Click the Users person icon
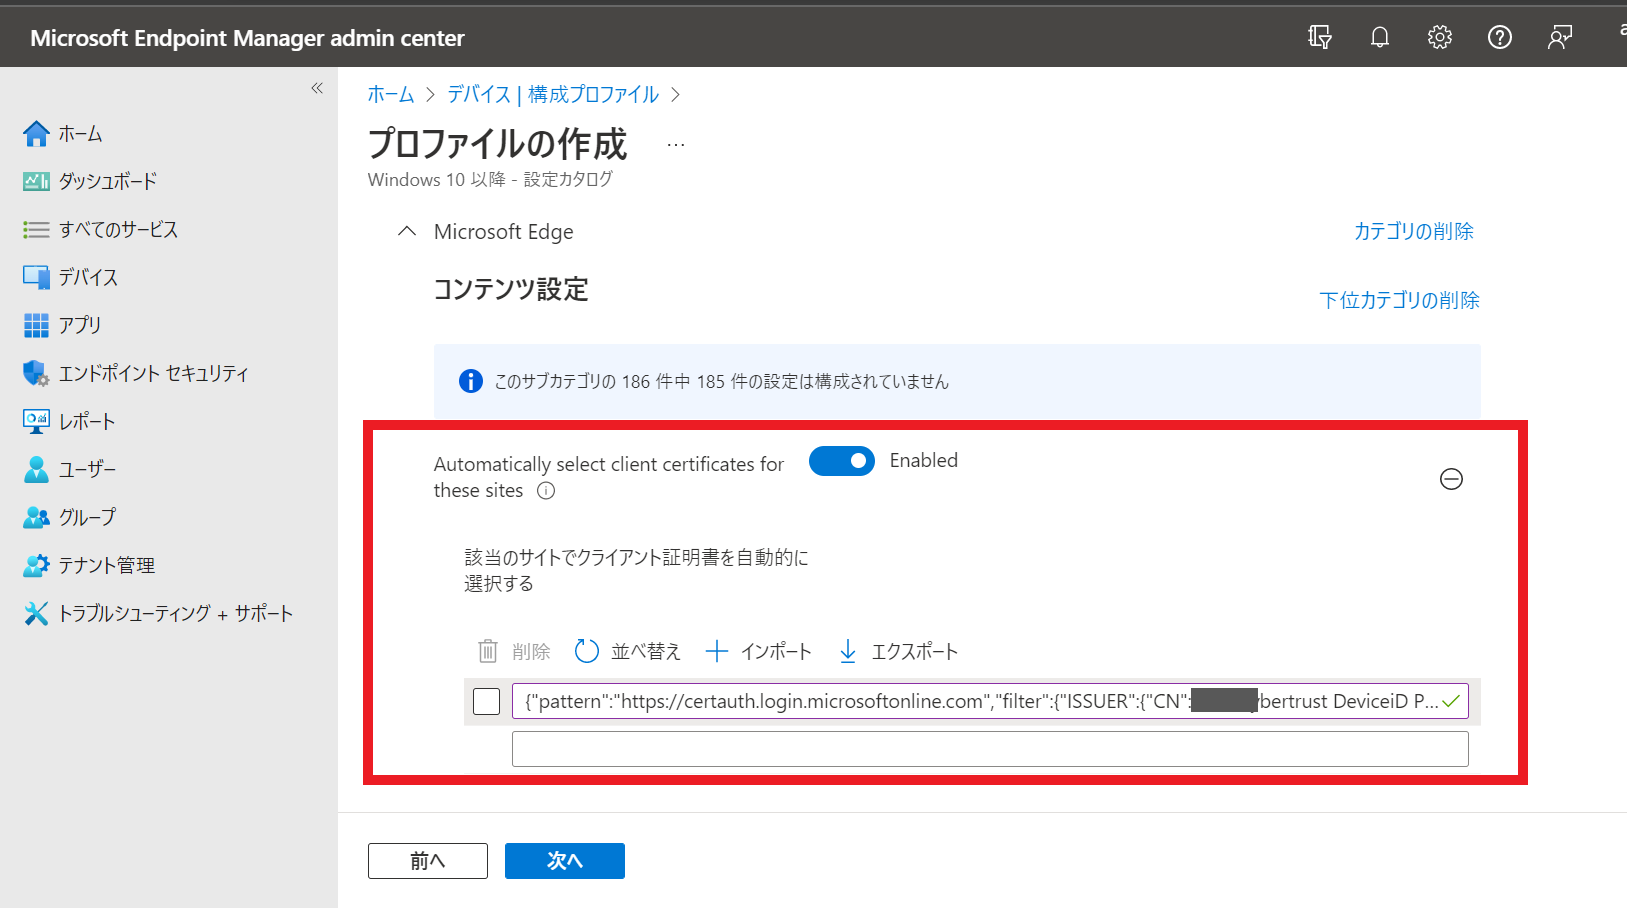The image size is (1627, 908). pyautogui.click(x=36, y=469)
